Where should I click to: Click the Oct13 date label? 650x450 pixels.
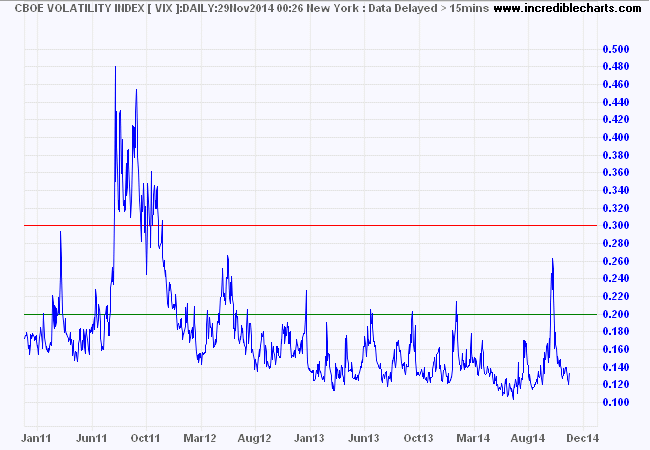click(418, 438)
